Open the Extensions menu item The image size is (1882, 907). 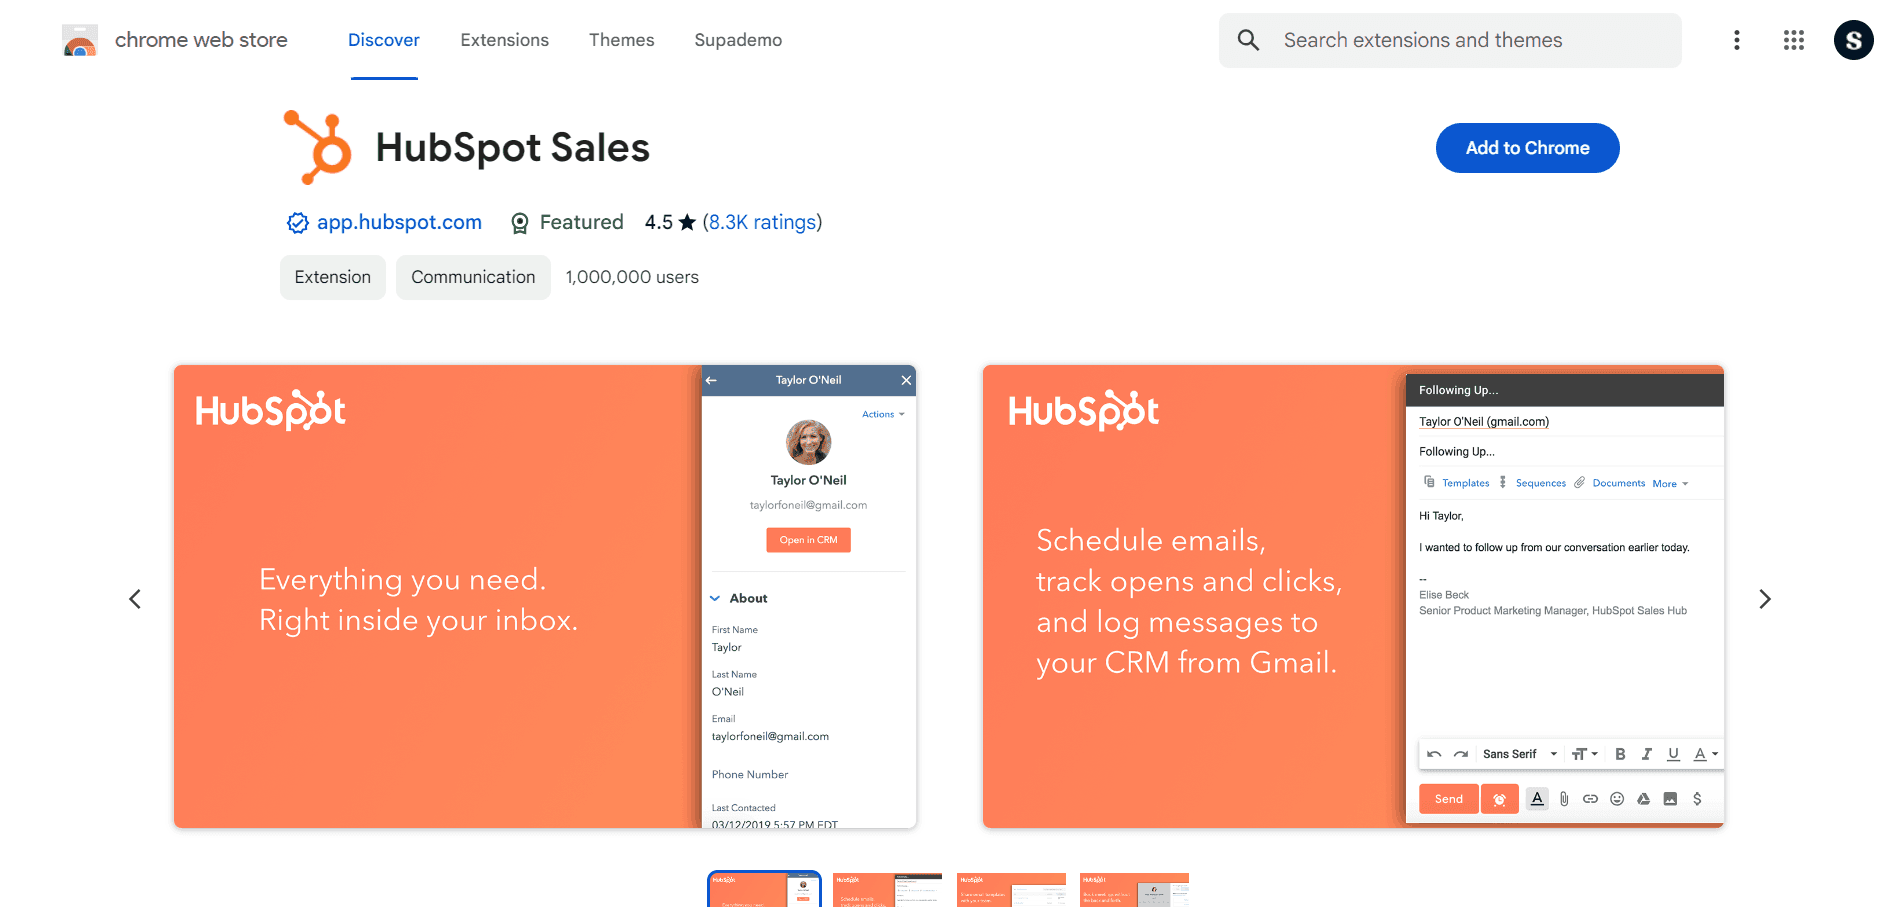pyautogui.click(x=504, y=40)
